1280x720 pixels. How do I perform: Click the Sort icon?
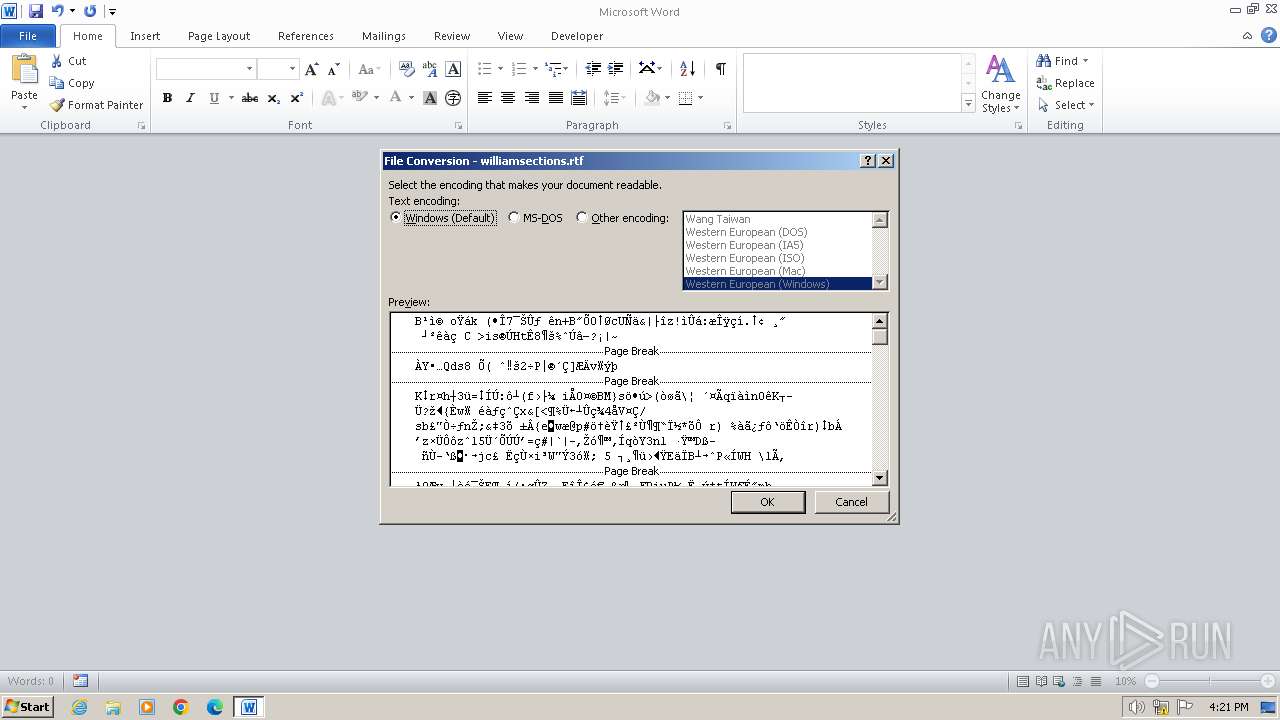point(687,69)
